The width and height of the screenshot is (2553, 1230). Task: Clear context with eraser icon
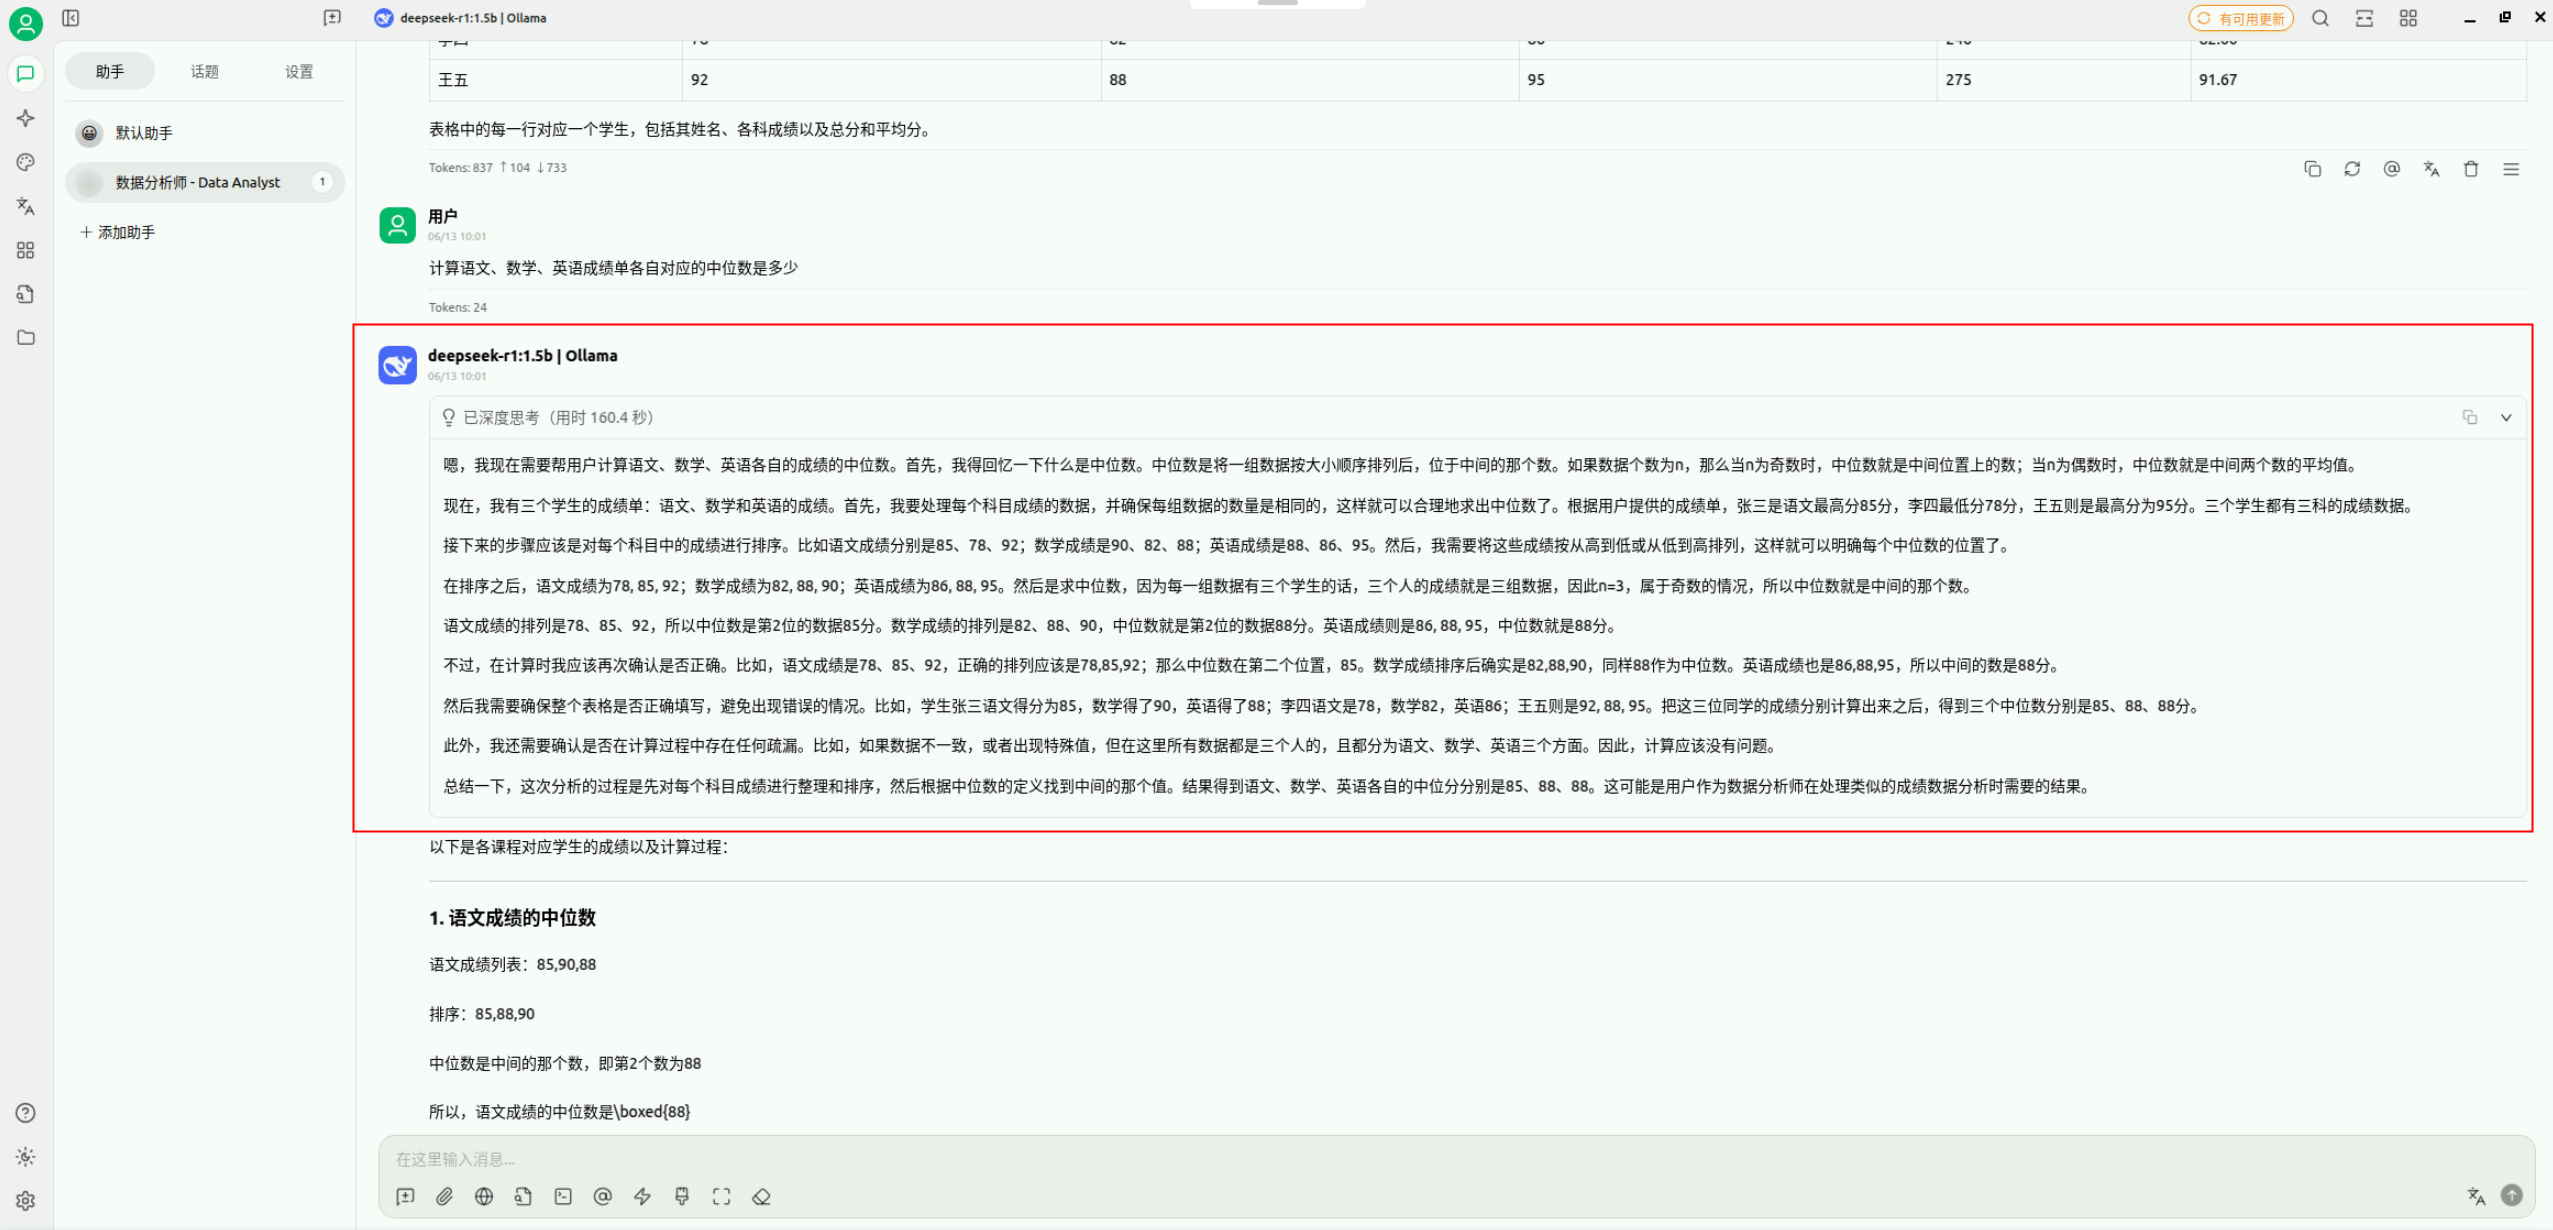click(x=761, y=1196)
